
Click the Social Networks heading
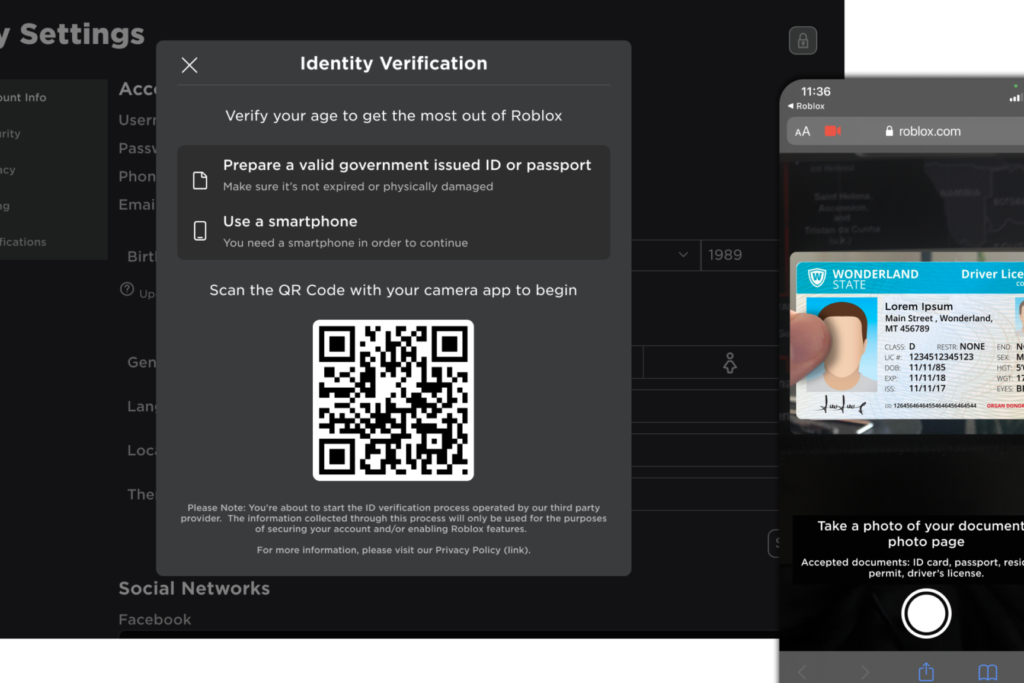click(x=194, y=588)
